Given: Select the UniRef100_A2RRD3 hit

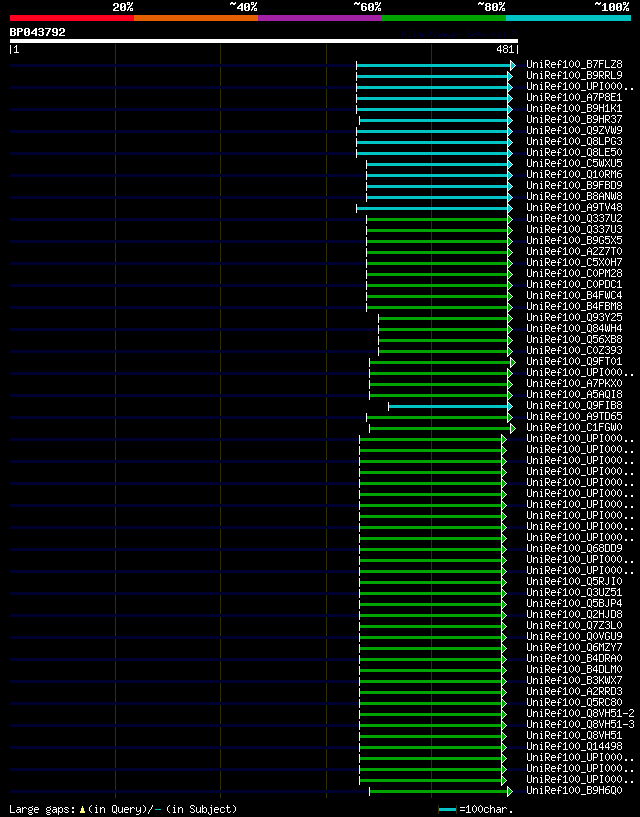Looking at the screenshot, I should pos(574,691).
